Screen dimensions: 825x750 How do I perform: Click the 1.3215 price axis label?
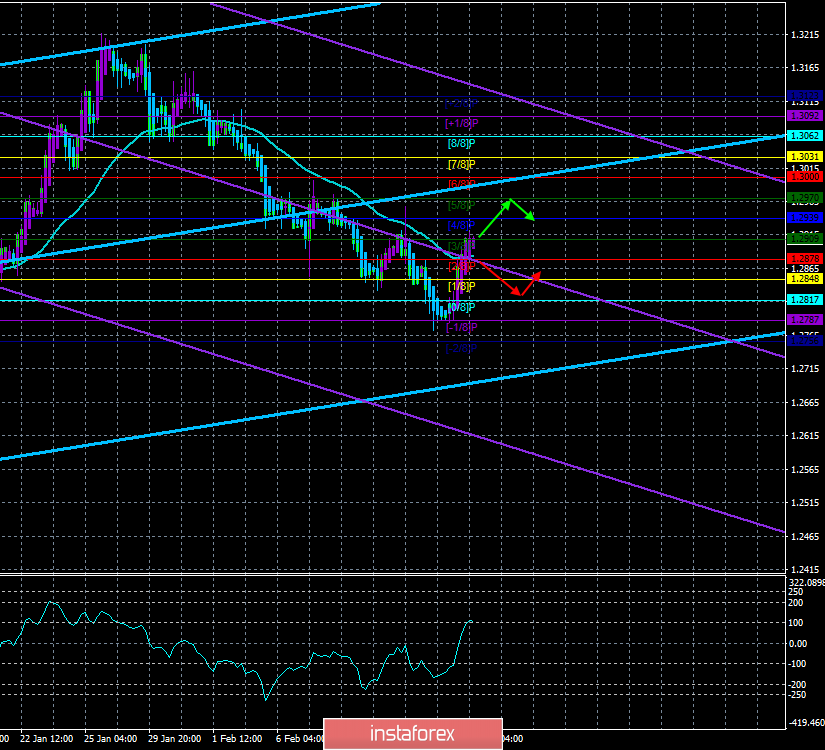coord(805,35)
